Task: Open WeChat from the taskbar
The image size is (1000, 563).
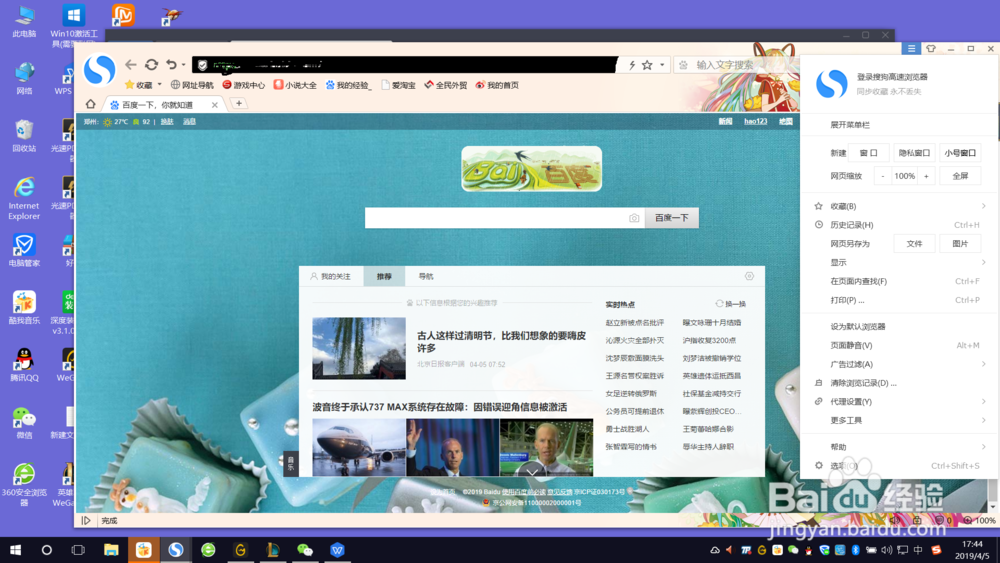Action: coord(305,550)
